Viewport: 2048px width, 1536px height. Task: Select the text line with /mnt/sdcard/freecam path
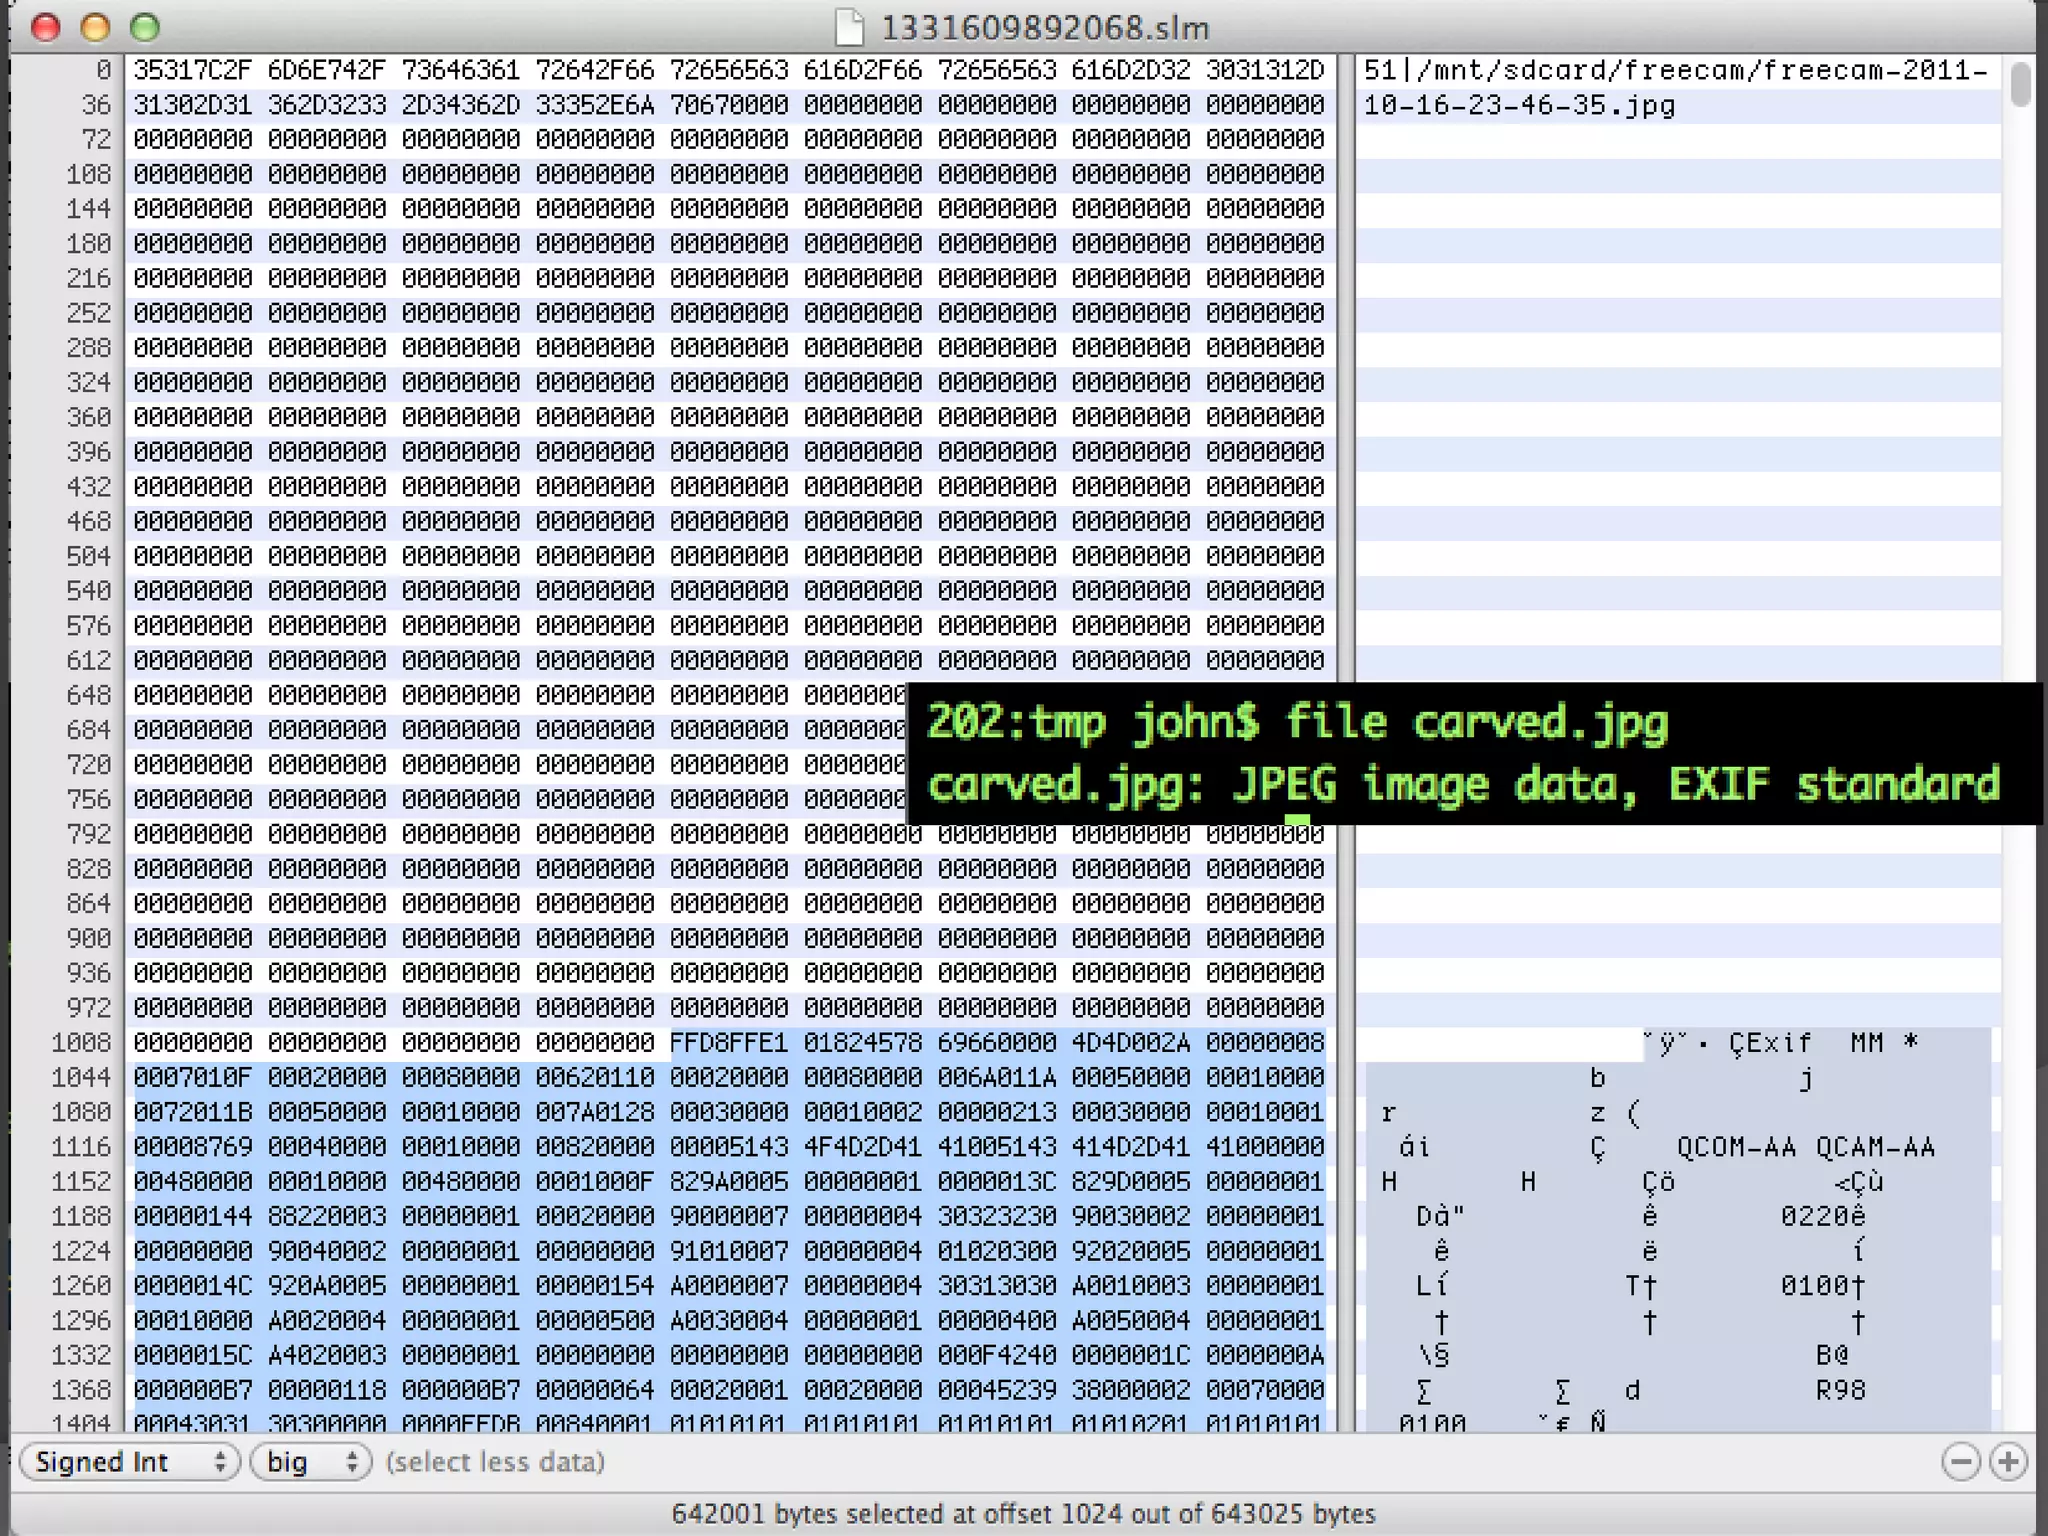coord(1675,70)
